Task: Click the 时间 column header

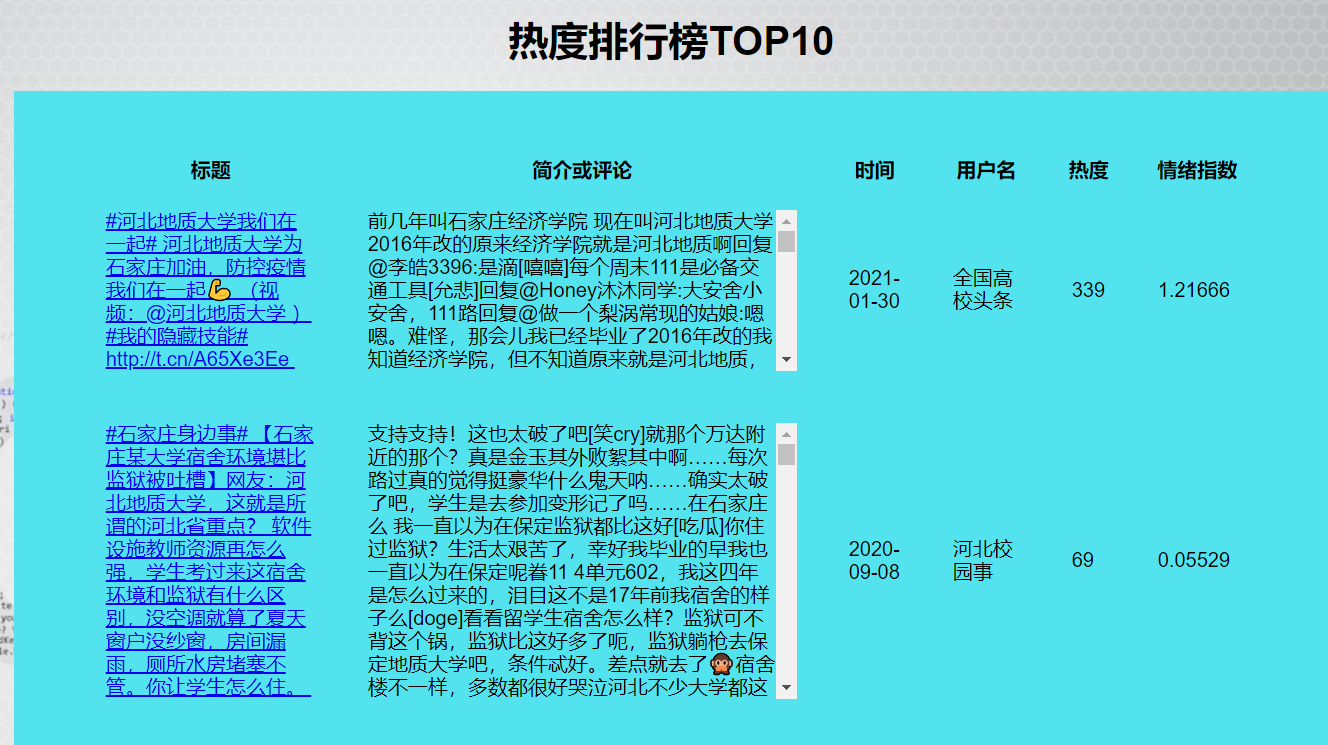Action: [x=874, y=170]
